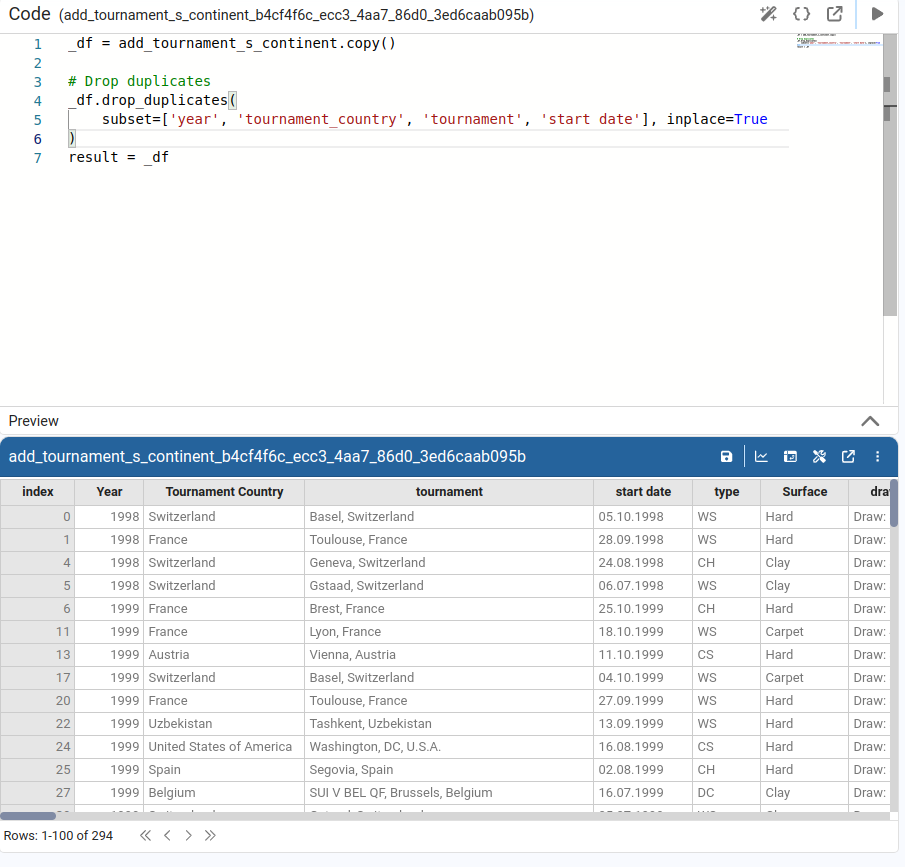
Task: Jump to the last page of rows
Action: [x=210, y=835]
